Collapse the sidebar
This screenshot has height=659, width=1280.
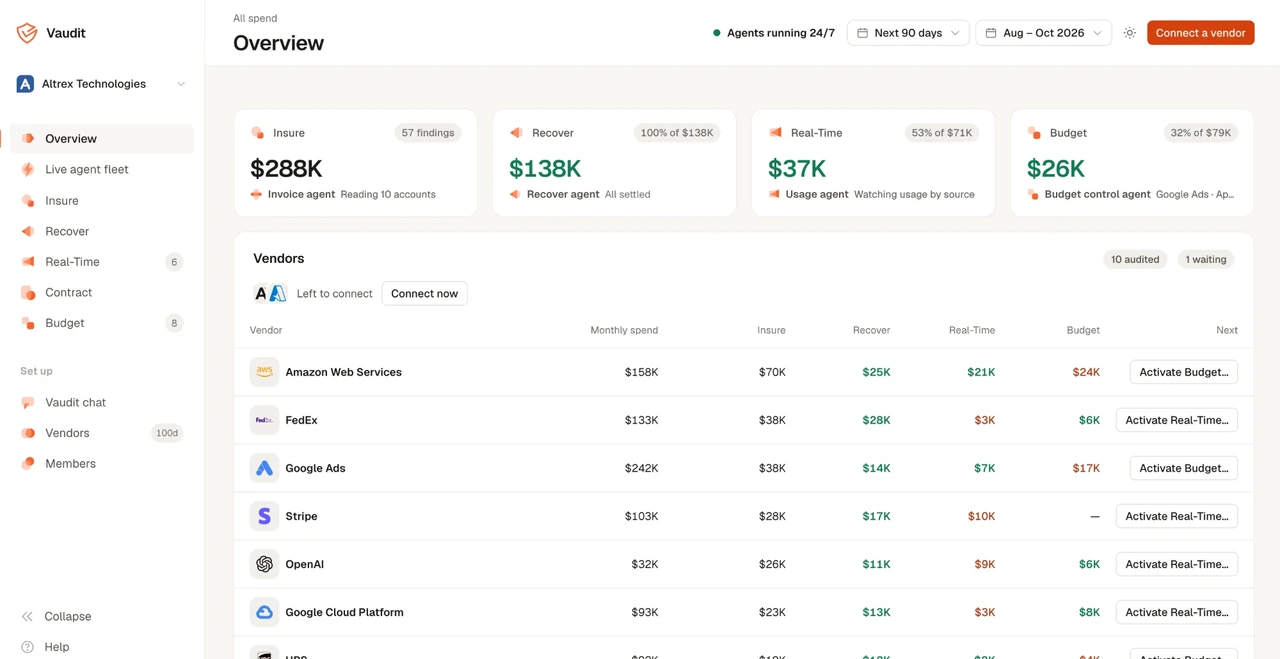point(102,617)
